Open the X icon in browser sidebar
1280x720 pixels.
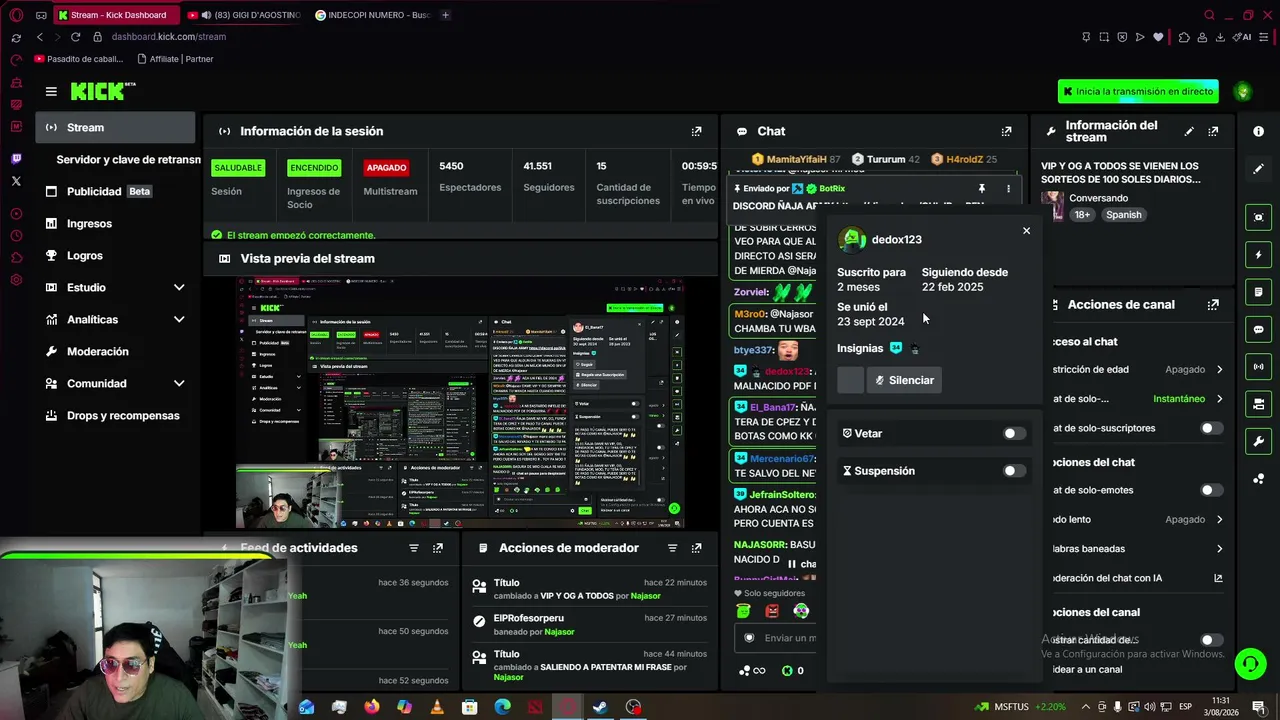tap(16, 181)
